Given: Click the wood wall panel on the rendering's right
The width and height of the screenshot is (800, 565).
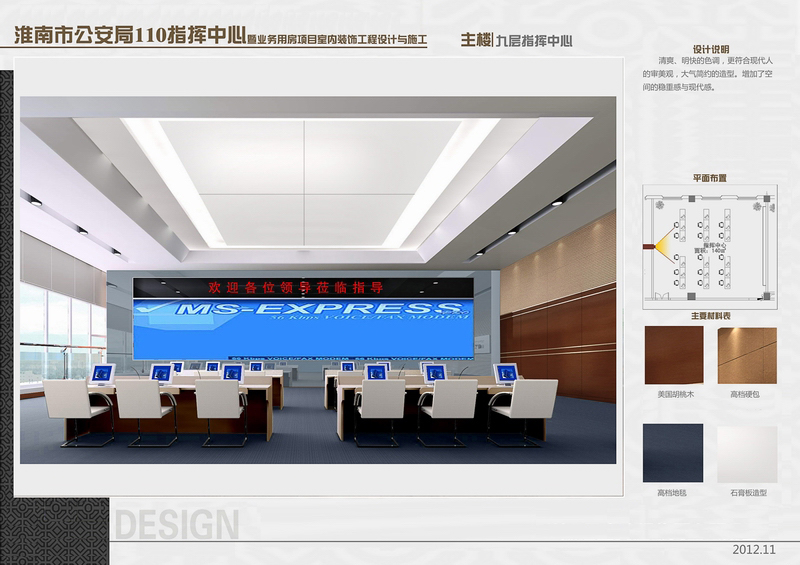Looking at the screenshot, I should click(x=558, y=330).
